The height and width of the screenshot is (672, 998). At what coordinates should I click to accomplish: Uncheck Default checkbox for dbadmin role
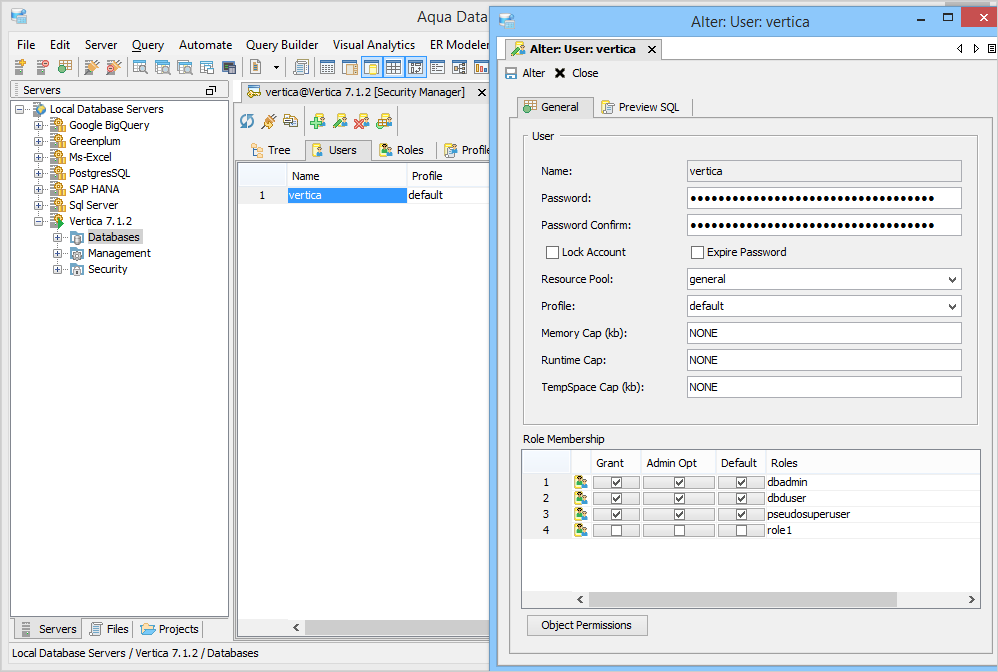click(x=741, y=482)
